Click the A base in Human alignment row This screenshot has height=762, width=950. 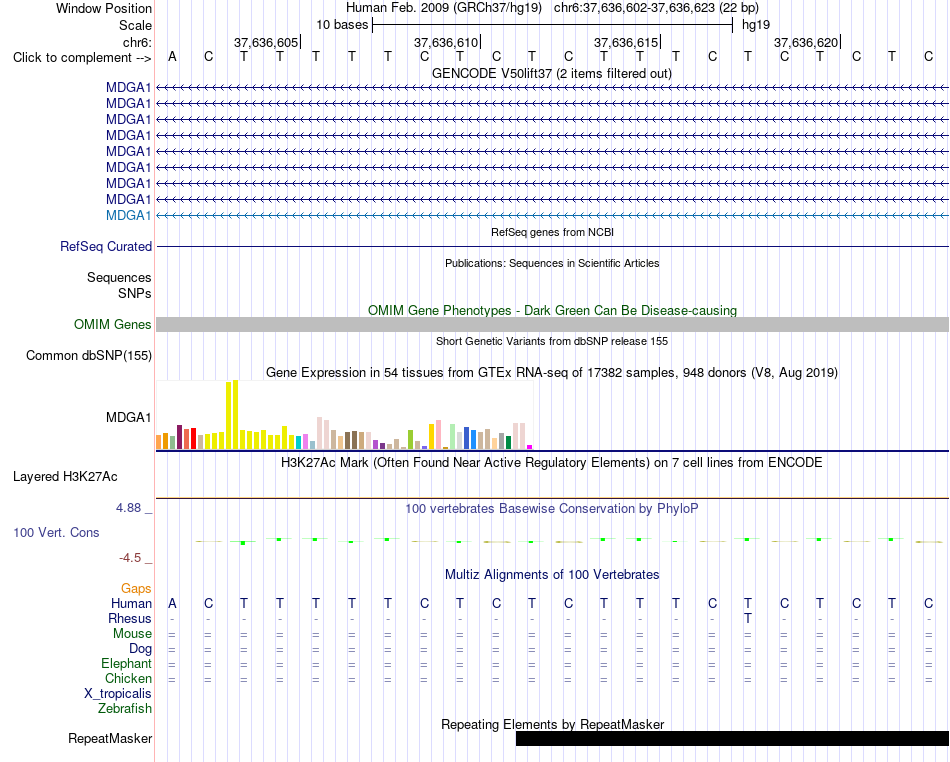[x=172, y=603]
